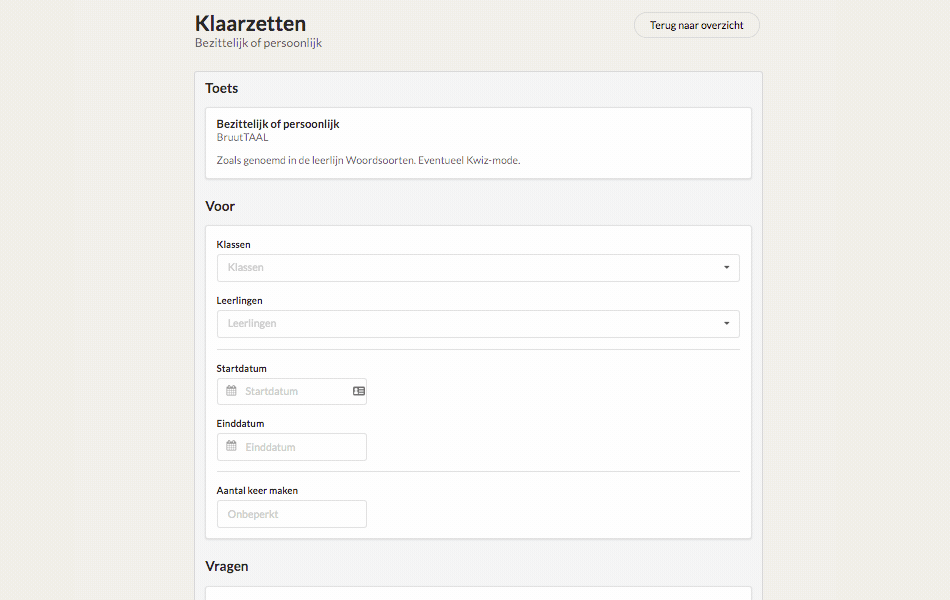Click the Vragen section heading

click(x=227, y=566)
